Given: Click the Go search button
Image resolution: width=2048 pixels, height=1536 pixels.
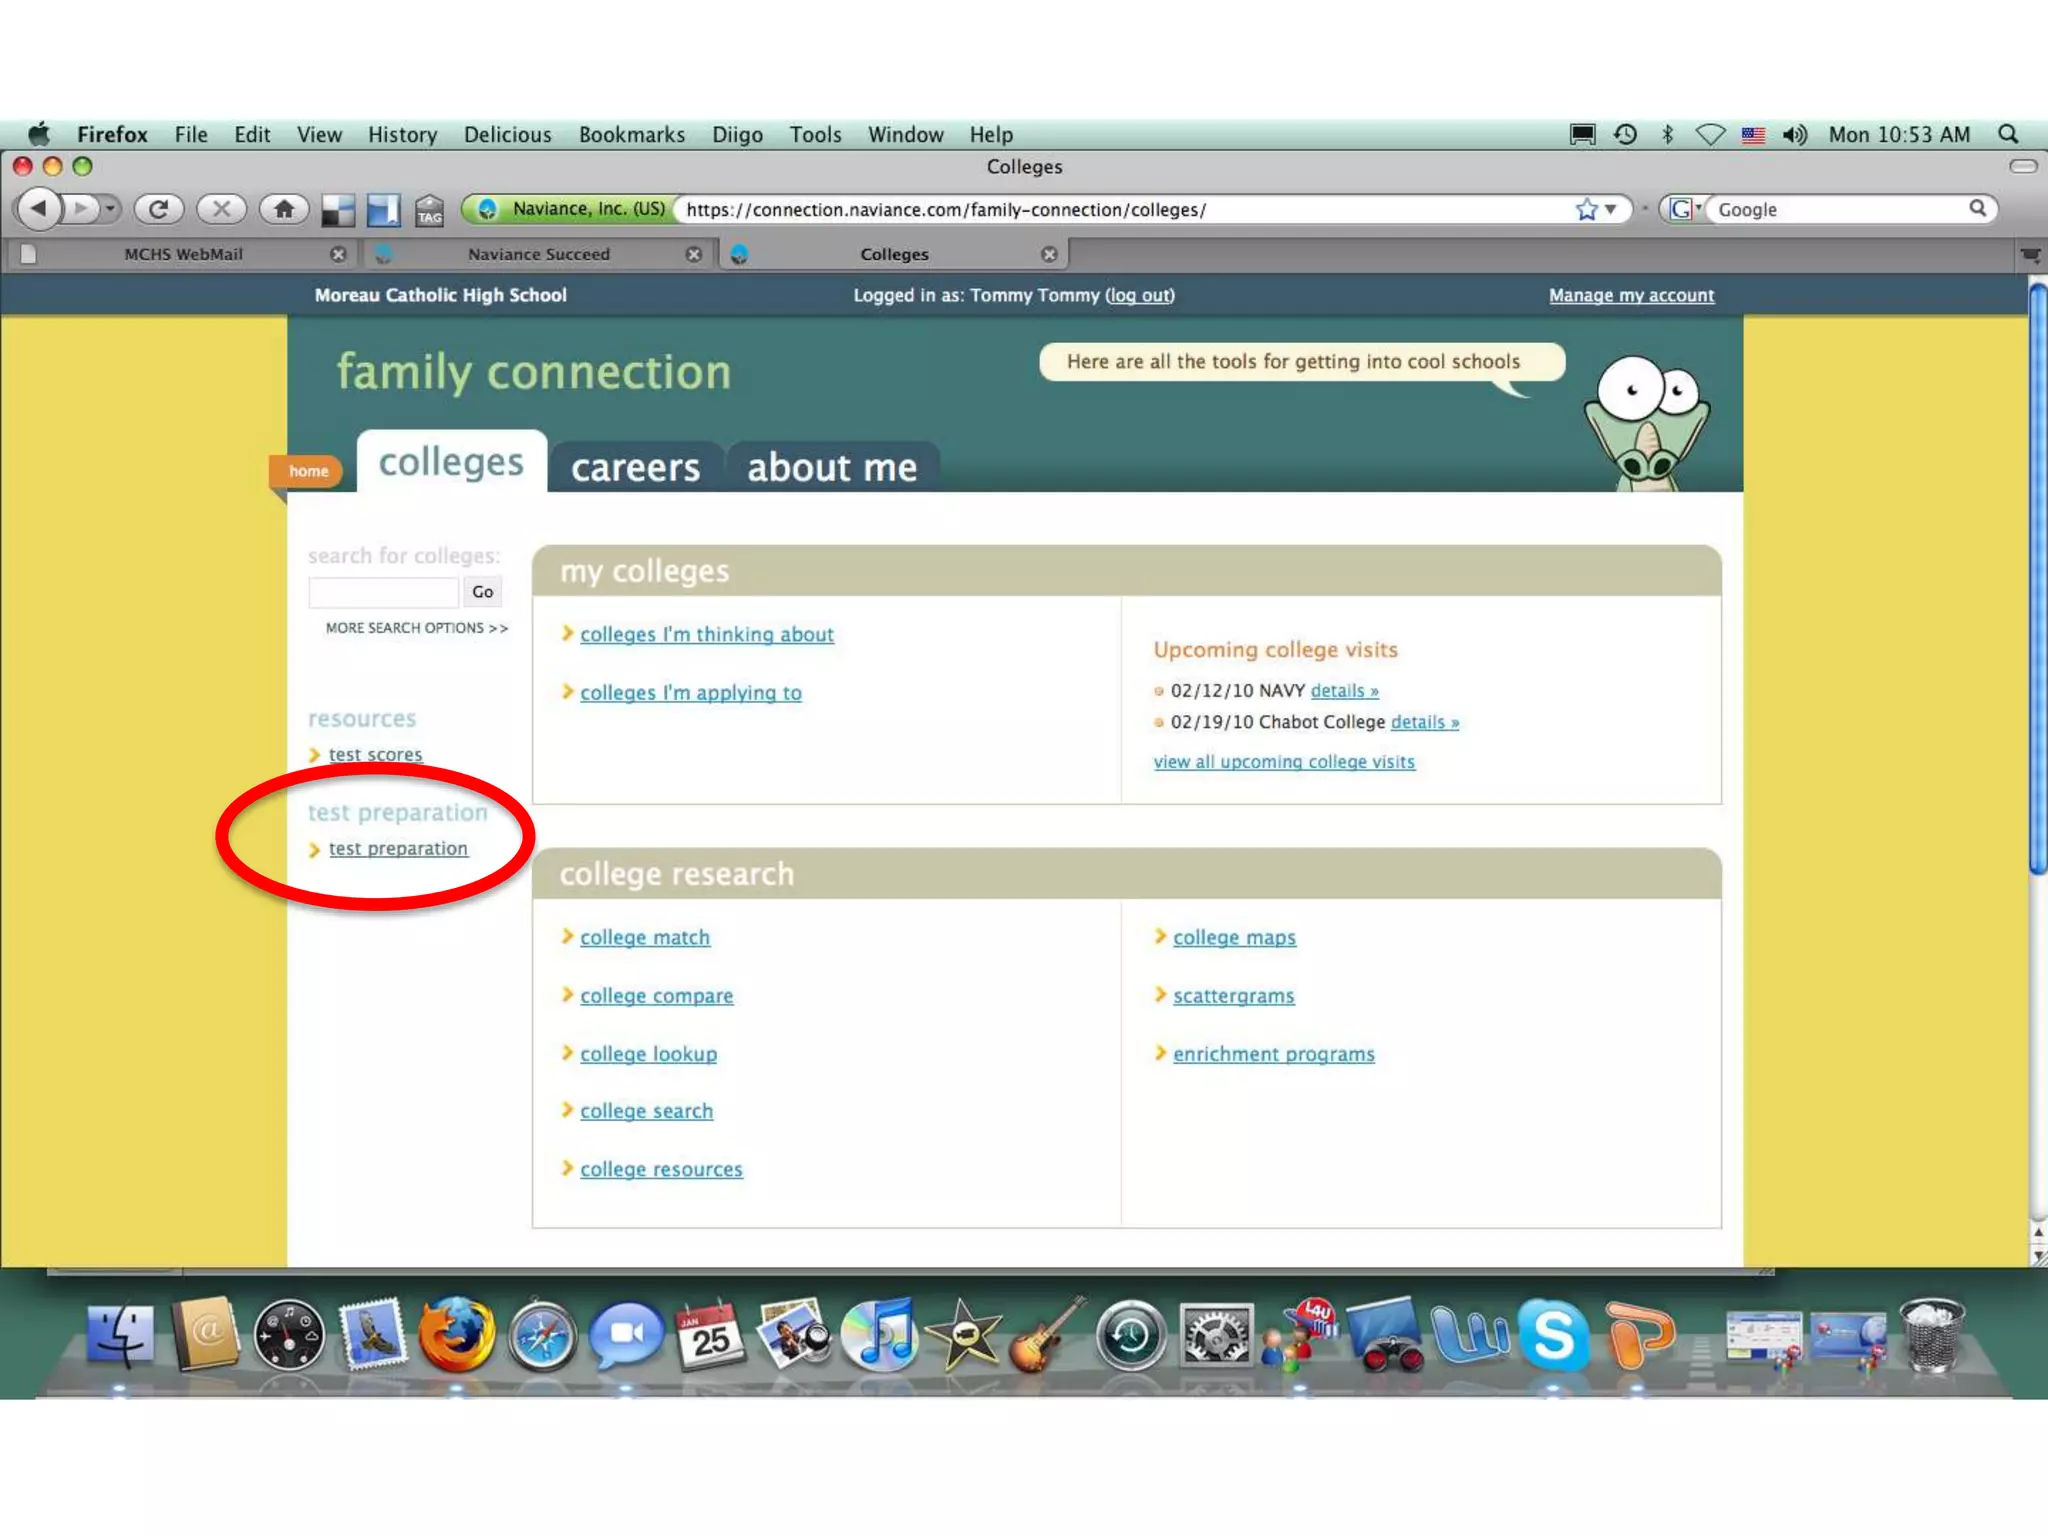Looking at the screenshot, I should point(482,592).
